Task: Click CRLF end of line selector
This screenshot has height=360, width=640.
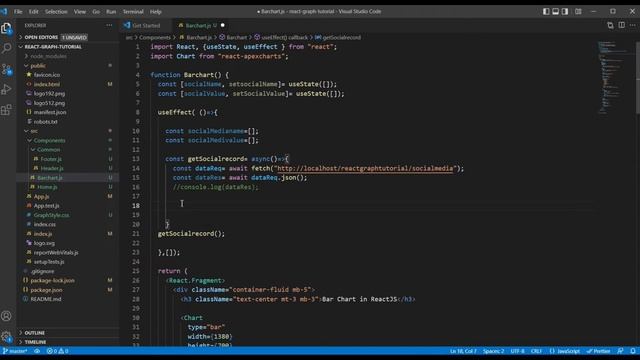Action: pos(536,351)
